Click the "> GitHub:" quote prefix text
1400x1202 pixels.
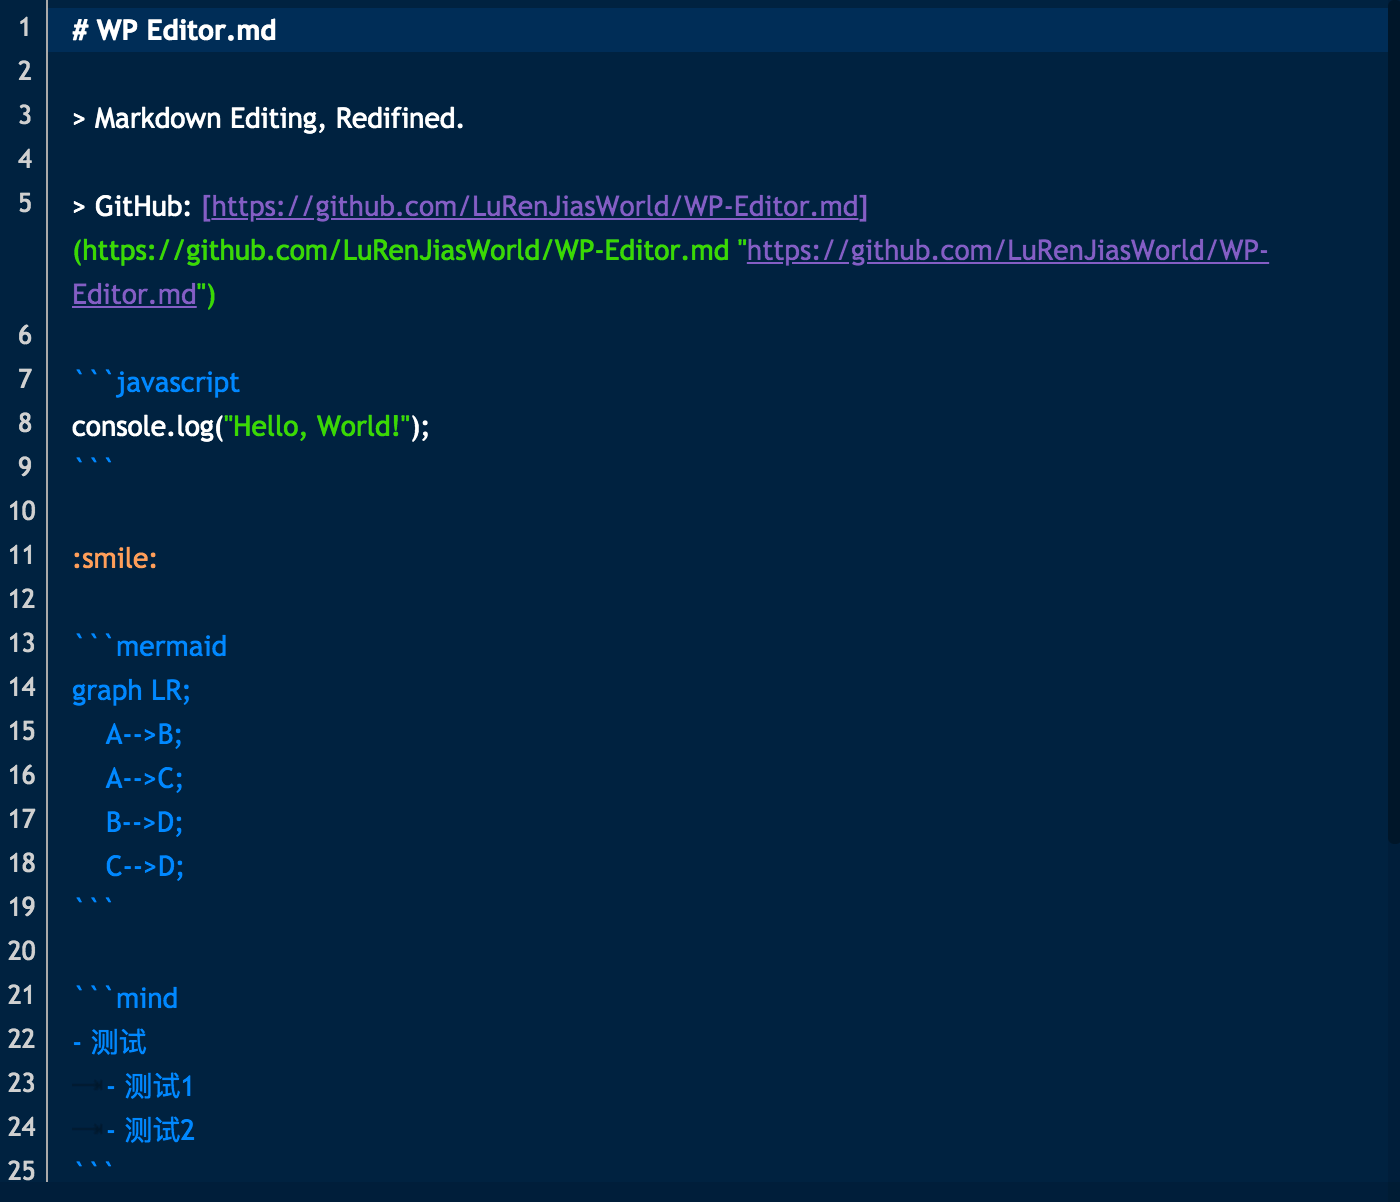click(132, 206)
